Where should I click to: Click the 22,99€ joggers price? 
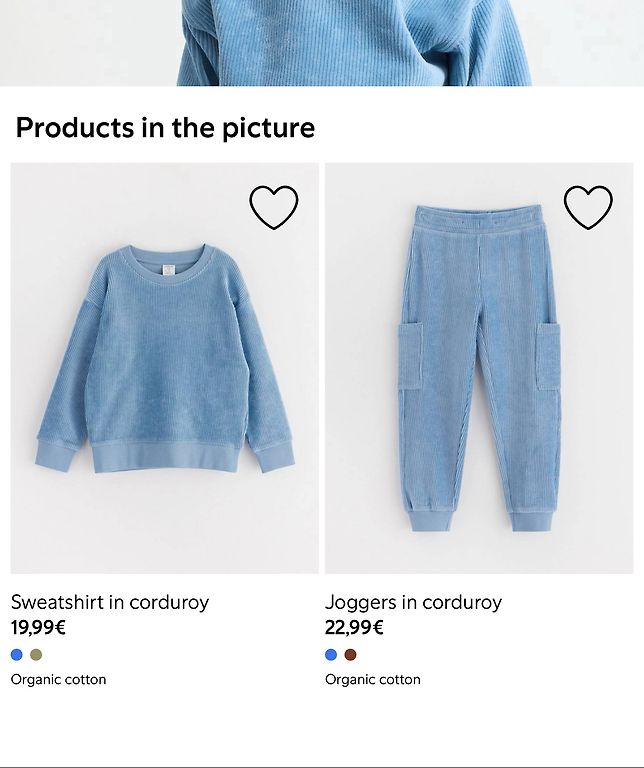coord(354,627)
